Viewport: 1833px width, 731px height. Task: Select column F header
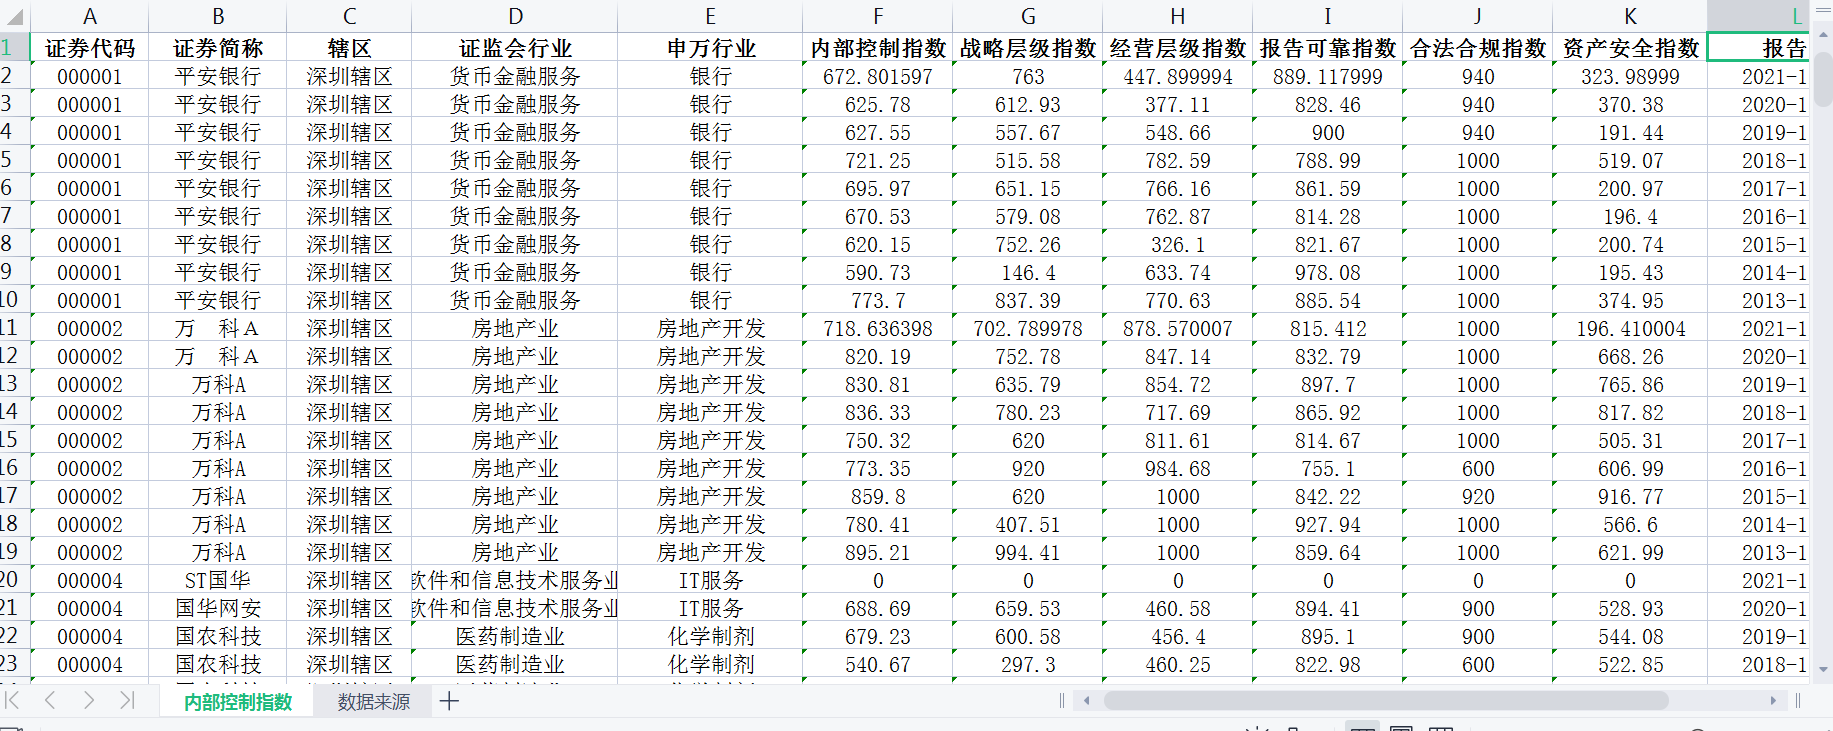pyautogui.click(x=878, y=17)
